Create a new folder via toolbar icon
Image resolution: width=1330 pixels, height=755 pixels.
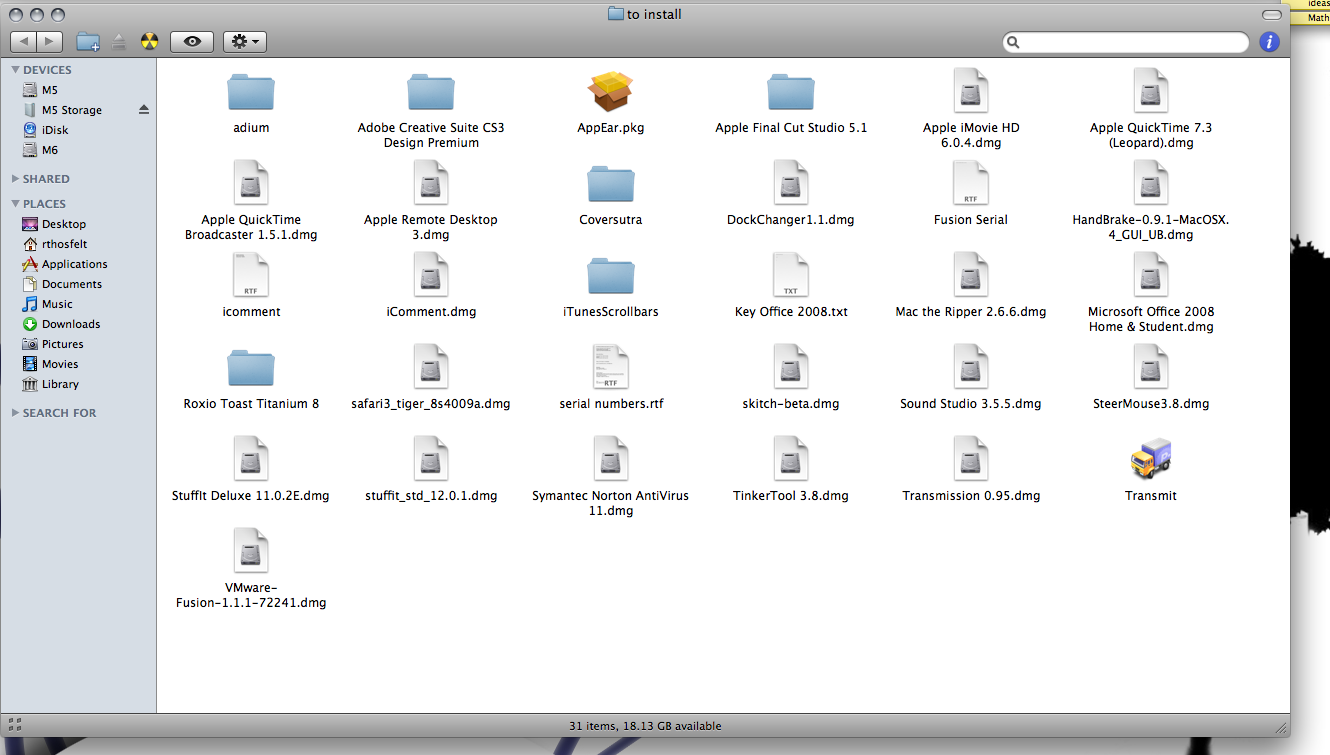coord(89,42)
